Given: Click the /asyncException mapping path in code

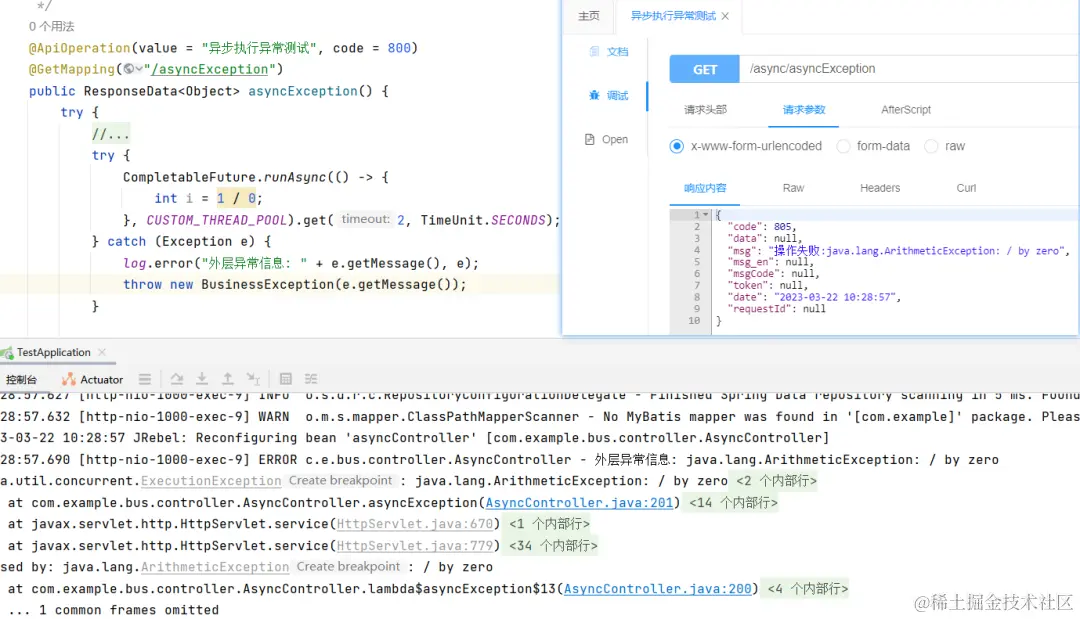Looking at the screenshot, I should 209,69.
